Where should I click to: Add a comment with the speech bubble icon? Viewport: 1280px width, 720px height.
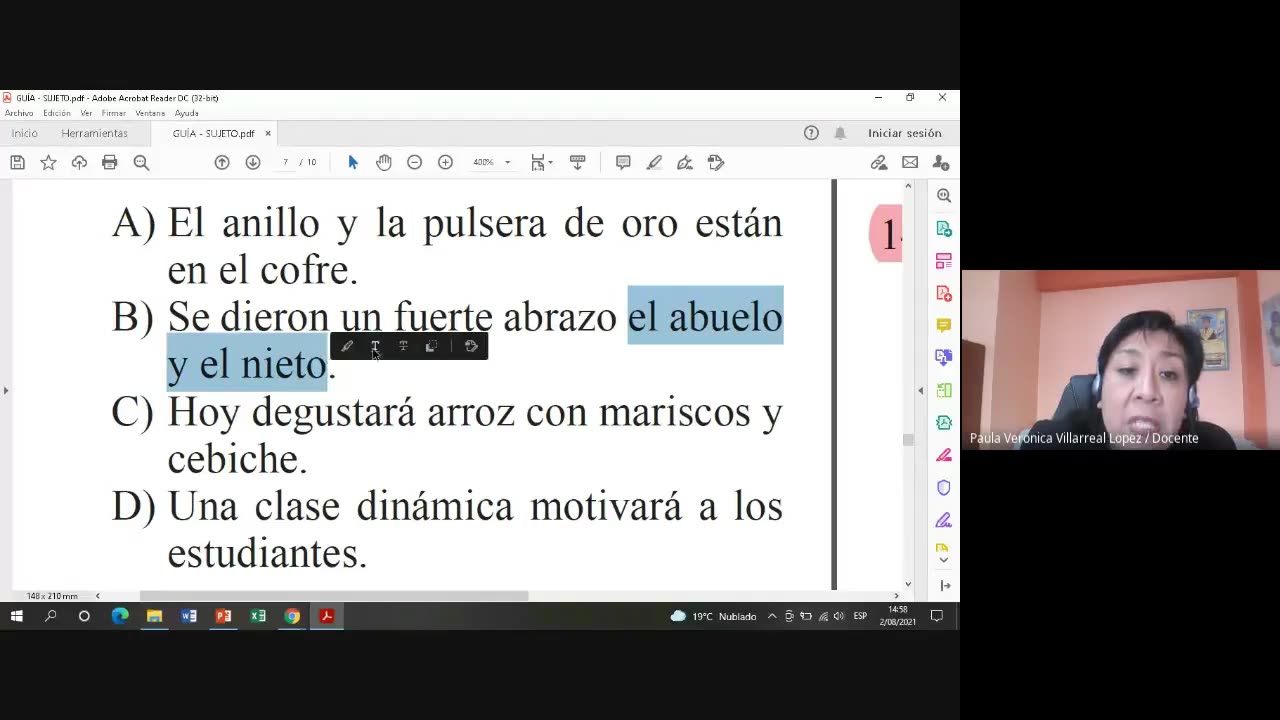click(623, 162)
